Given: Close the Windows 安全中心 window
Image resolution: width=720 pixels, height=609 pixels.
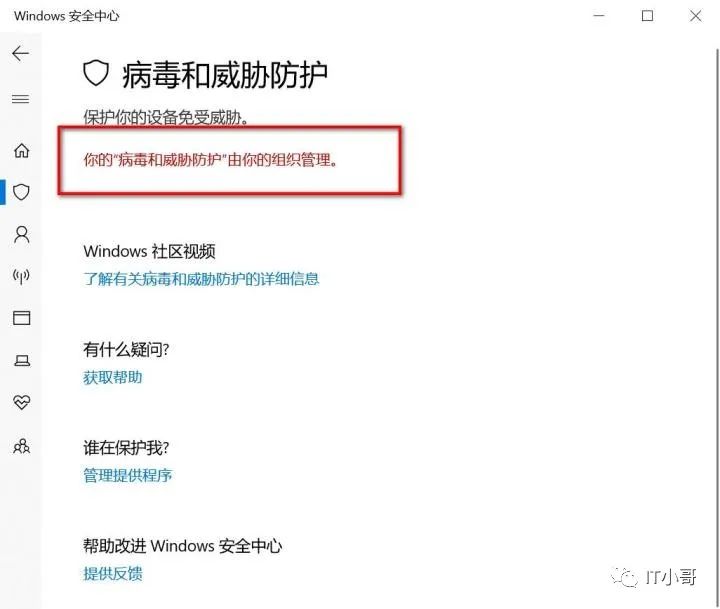Looking at the screenshot, I should coord(696,16).
